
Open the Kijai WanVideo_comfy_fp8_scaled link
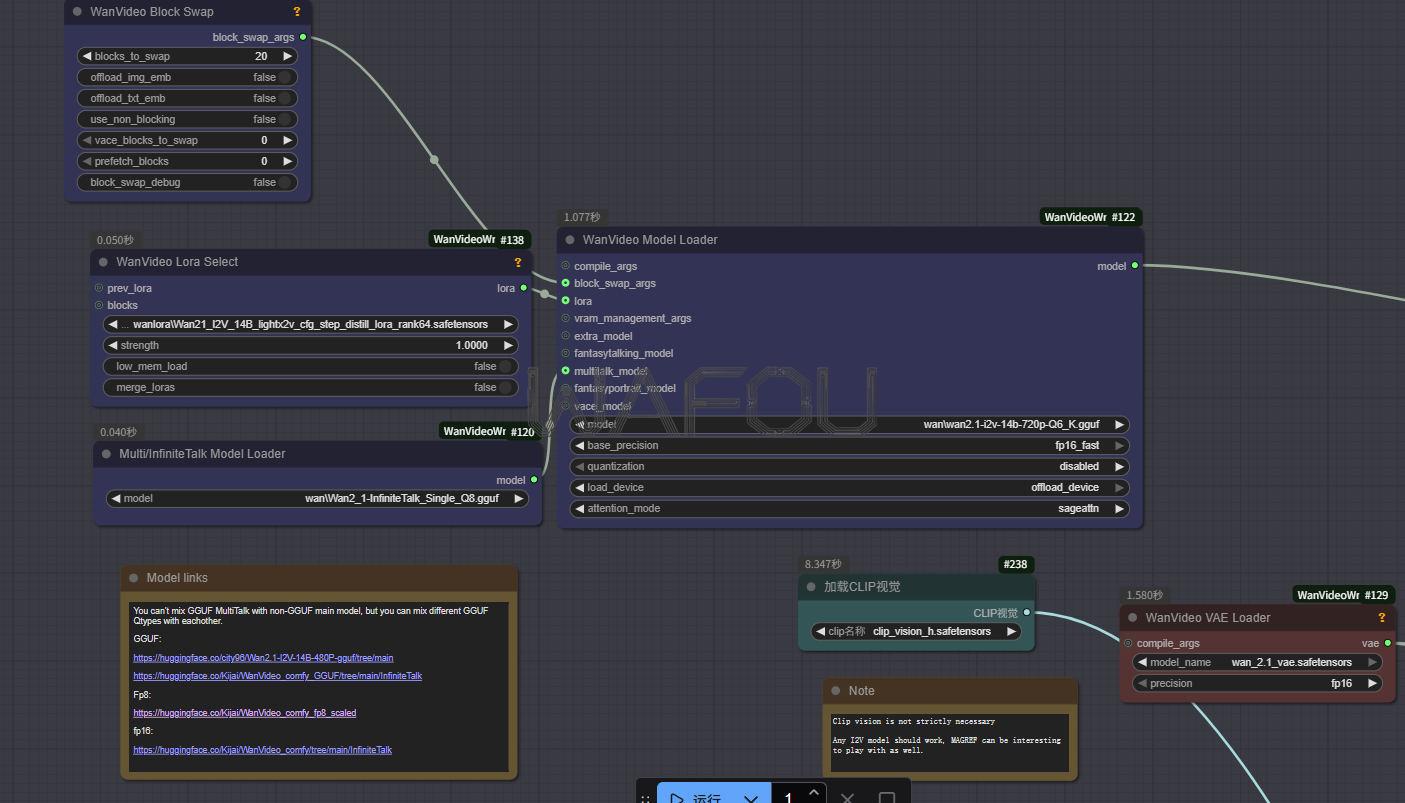click(x=244, y=713)
